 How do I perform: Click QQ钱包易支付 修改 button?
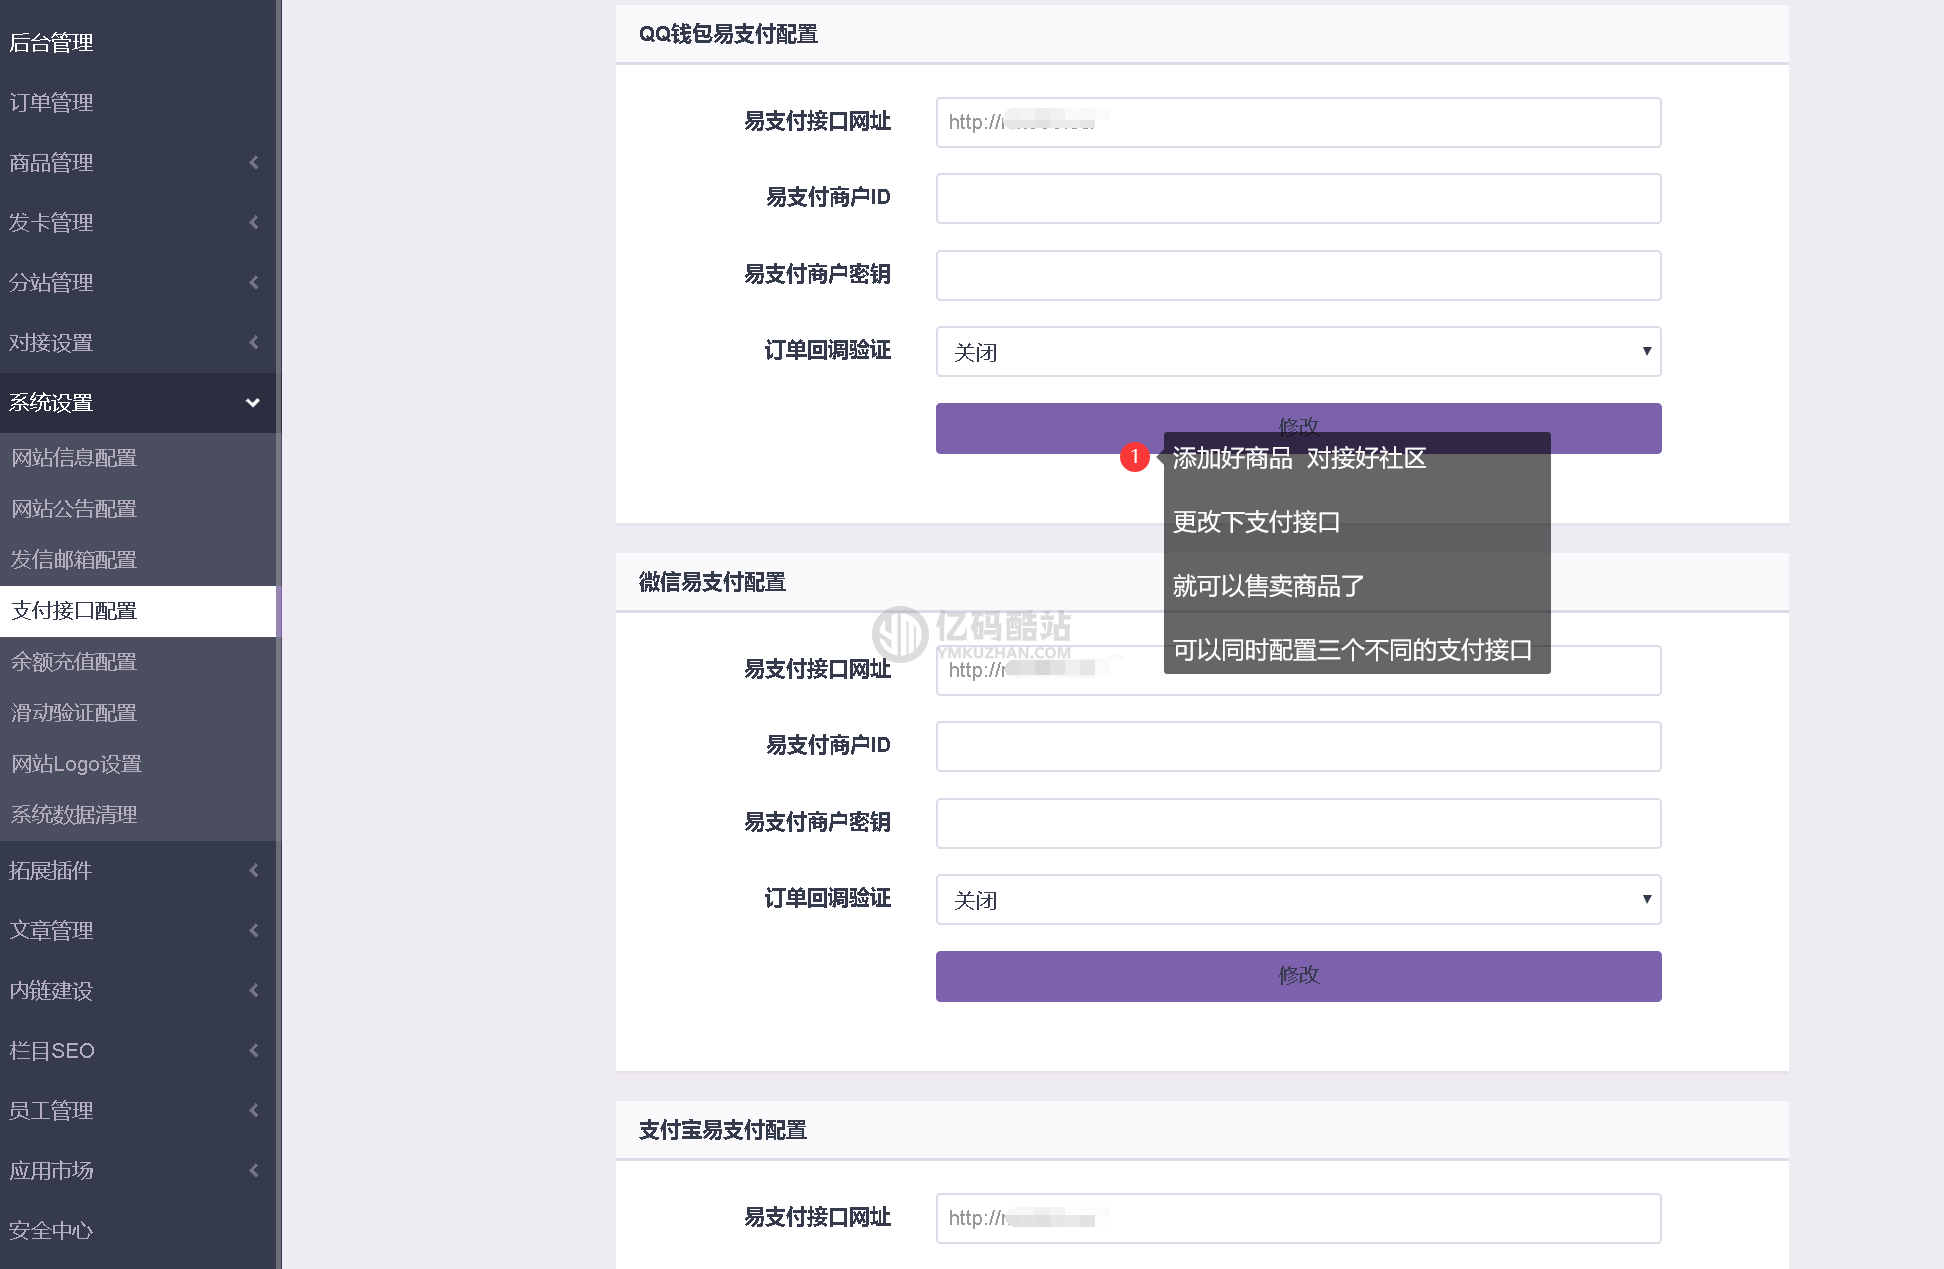[1298, 423]
